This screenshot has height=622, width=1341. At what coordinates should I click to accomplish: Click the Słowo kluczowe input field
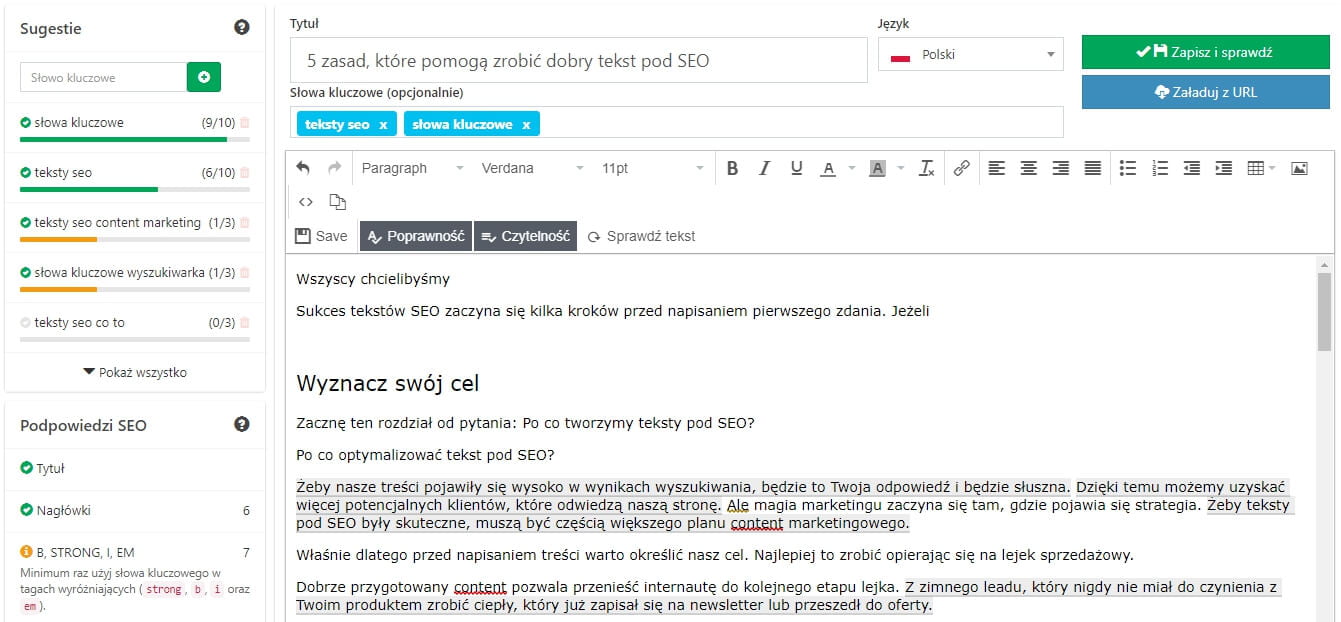point(103,77)
